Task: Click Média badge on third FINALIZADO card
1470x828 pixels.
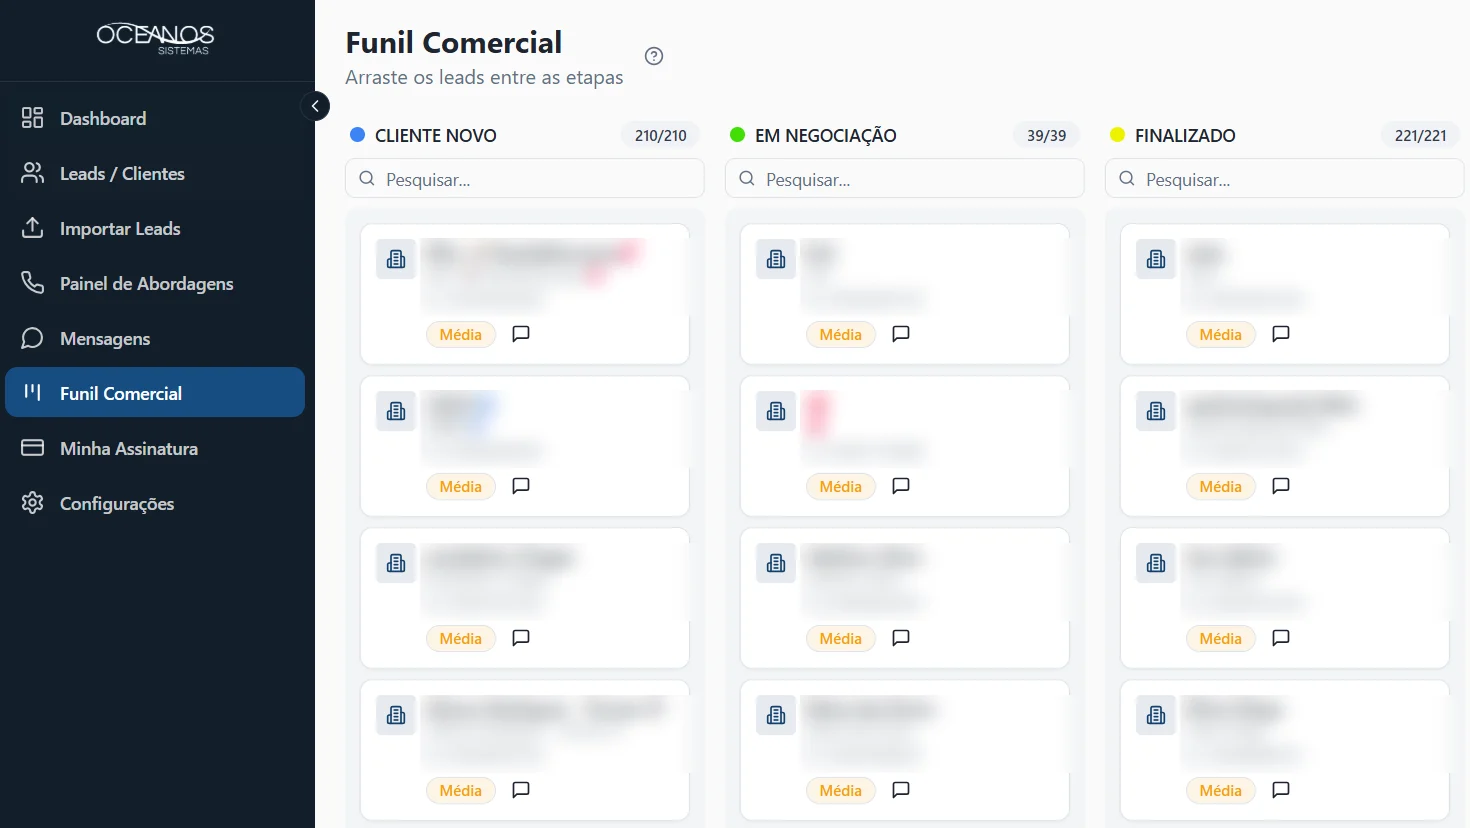Action: 1221,639
